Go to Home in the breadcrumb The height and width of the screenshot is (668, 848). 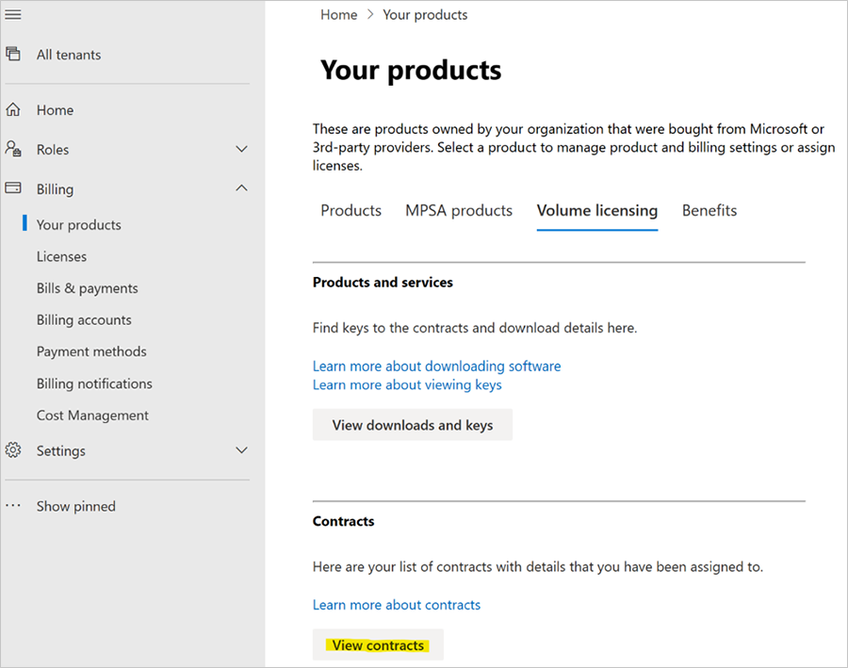tap(338, 15)
